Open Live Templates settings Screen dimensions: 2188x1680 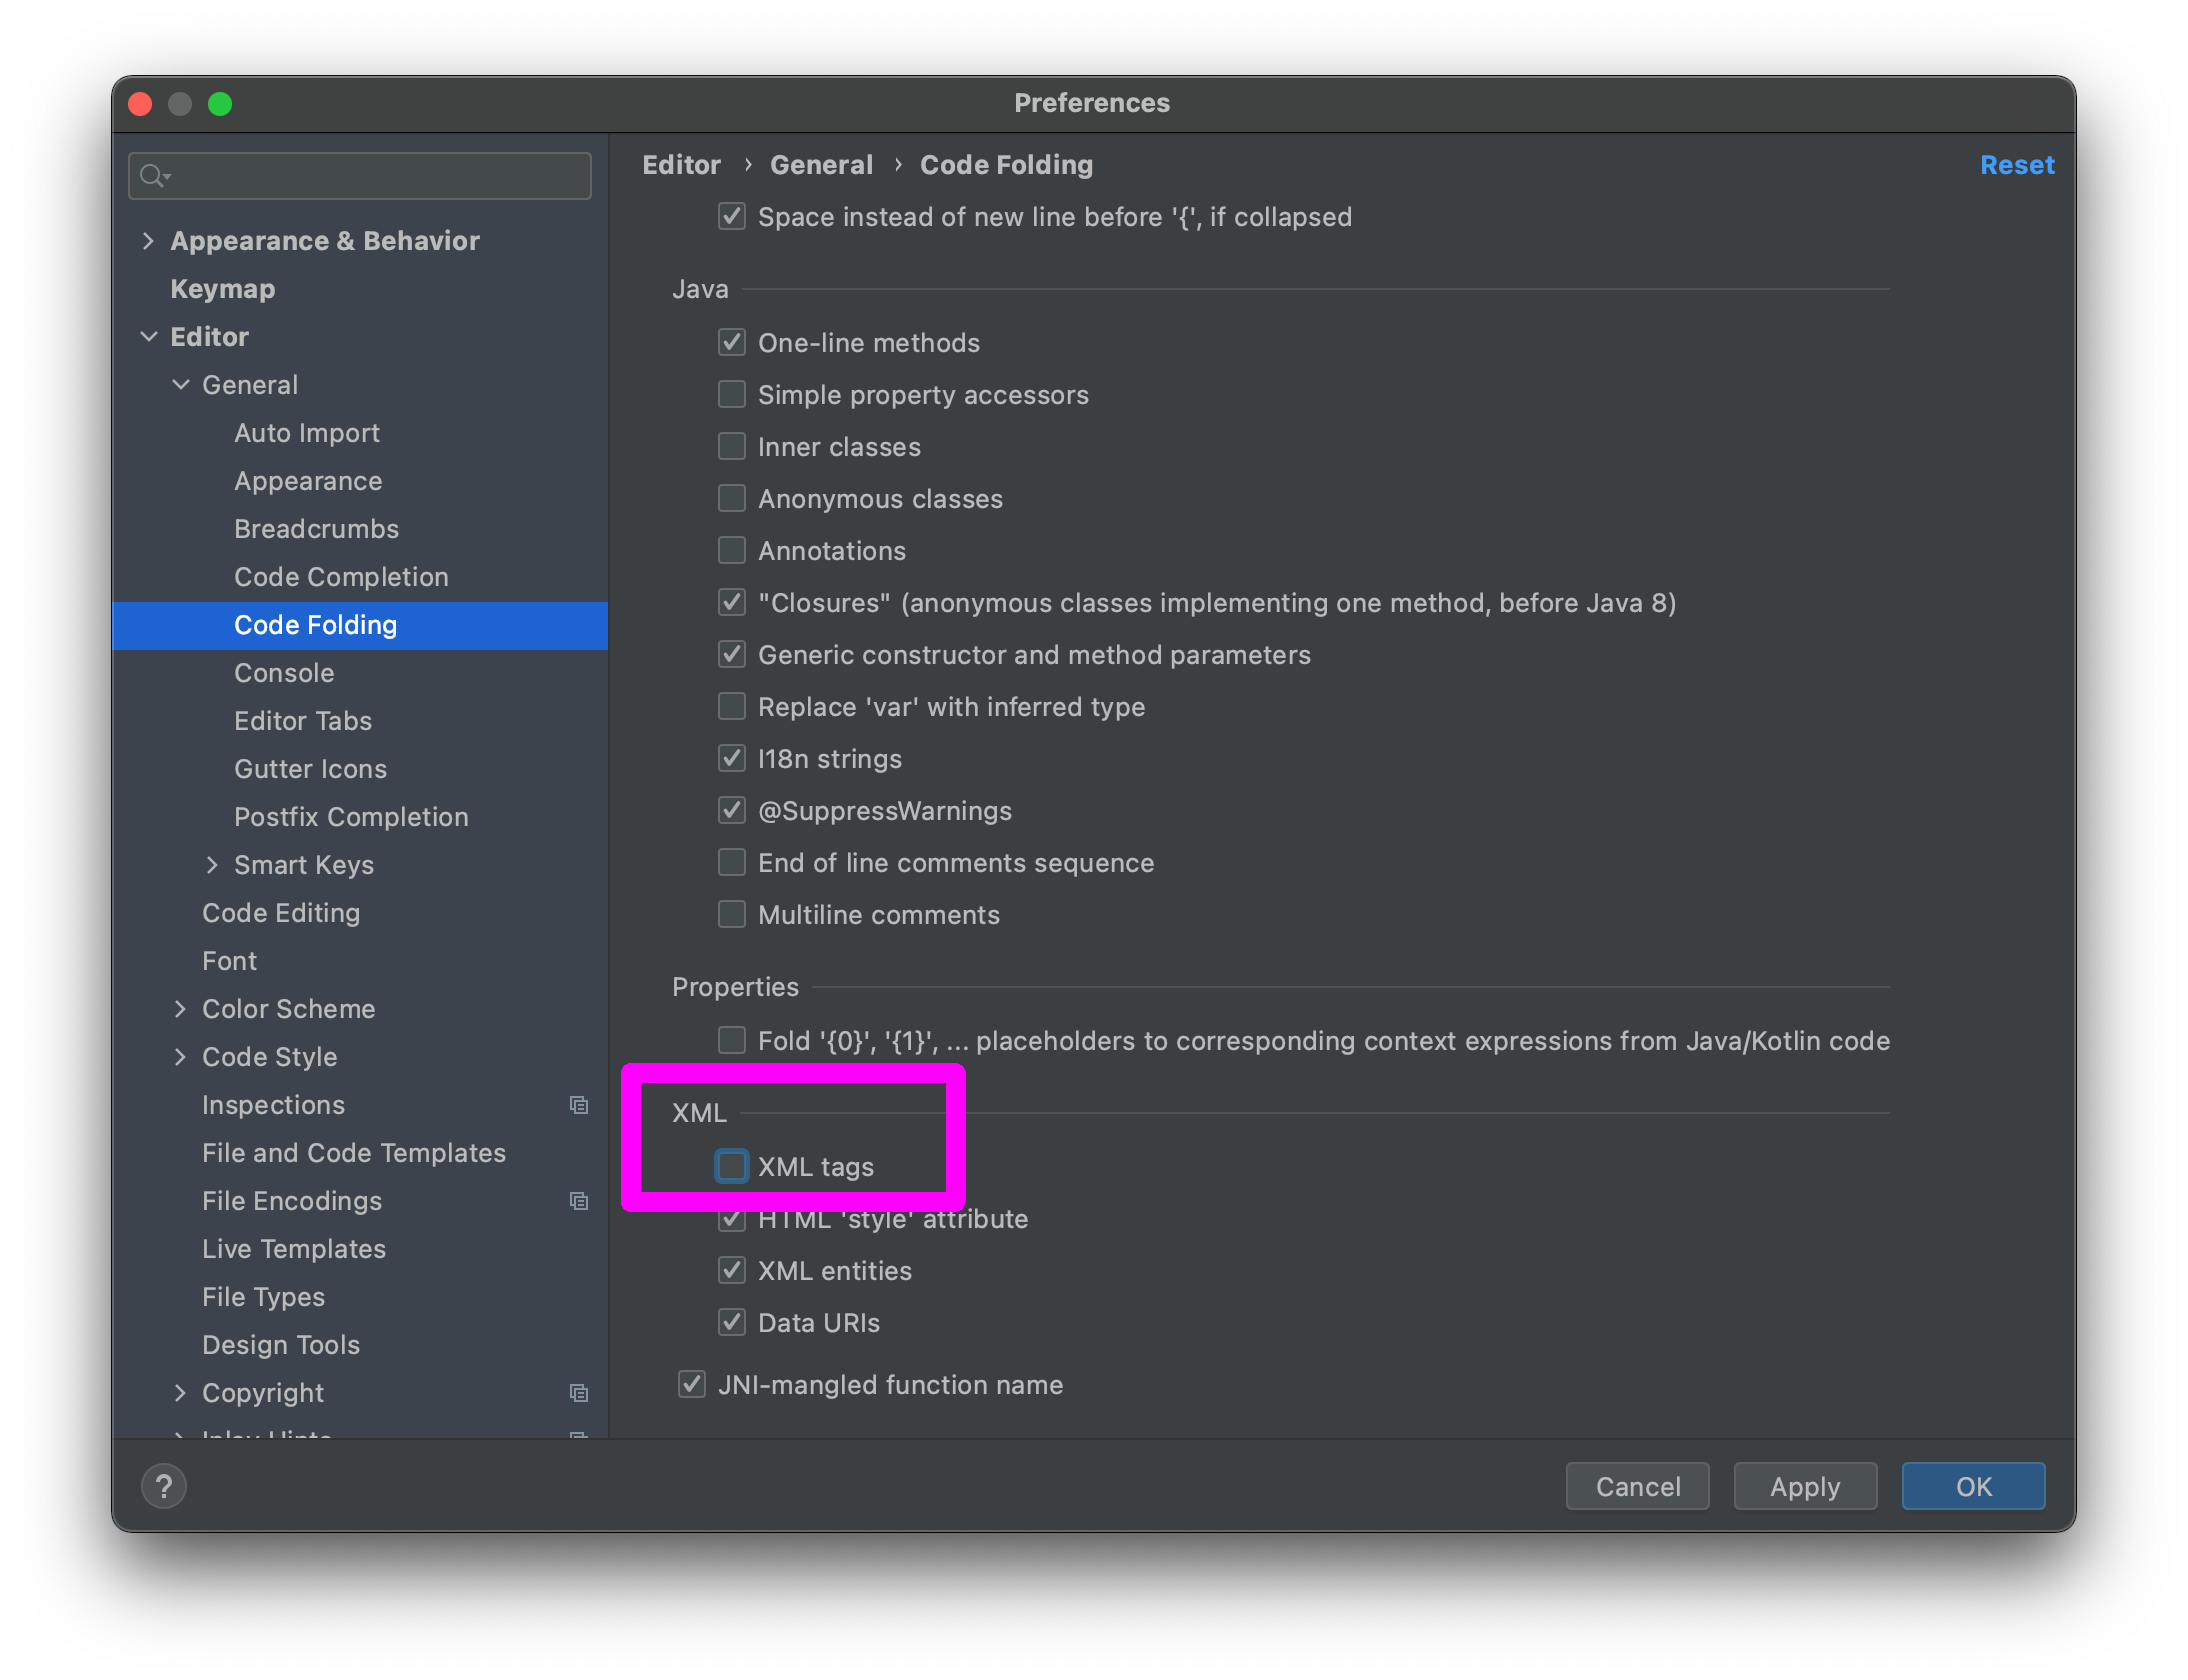[x=294, y=1249]
